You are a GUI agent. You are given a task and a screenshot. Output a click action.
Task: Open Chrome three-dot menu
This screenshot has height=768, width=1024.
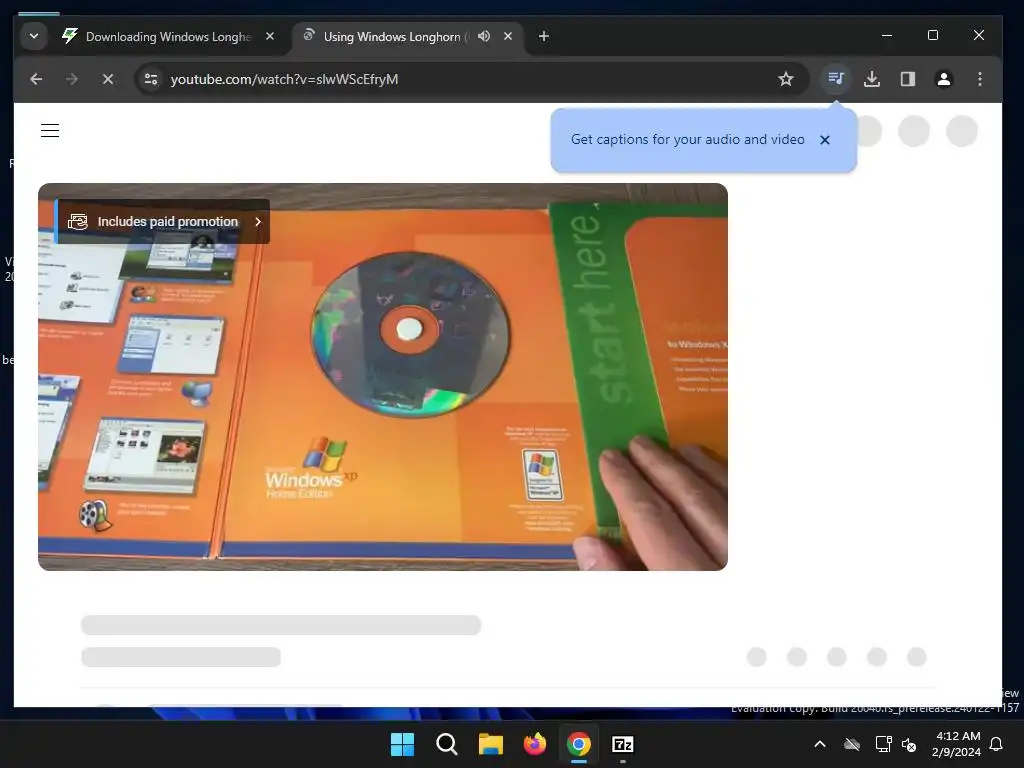(x=980, y=79)
